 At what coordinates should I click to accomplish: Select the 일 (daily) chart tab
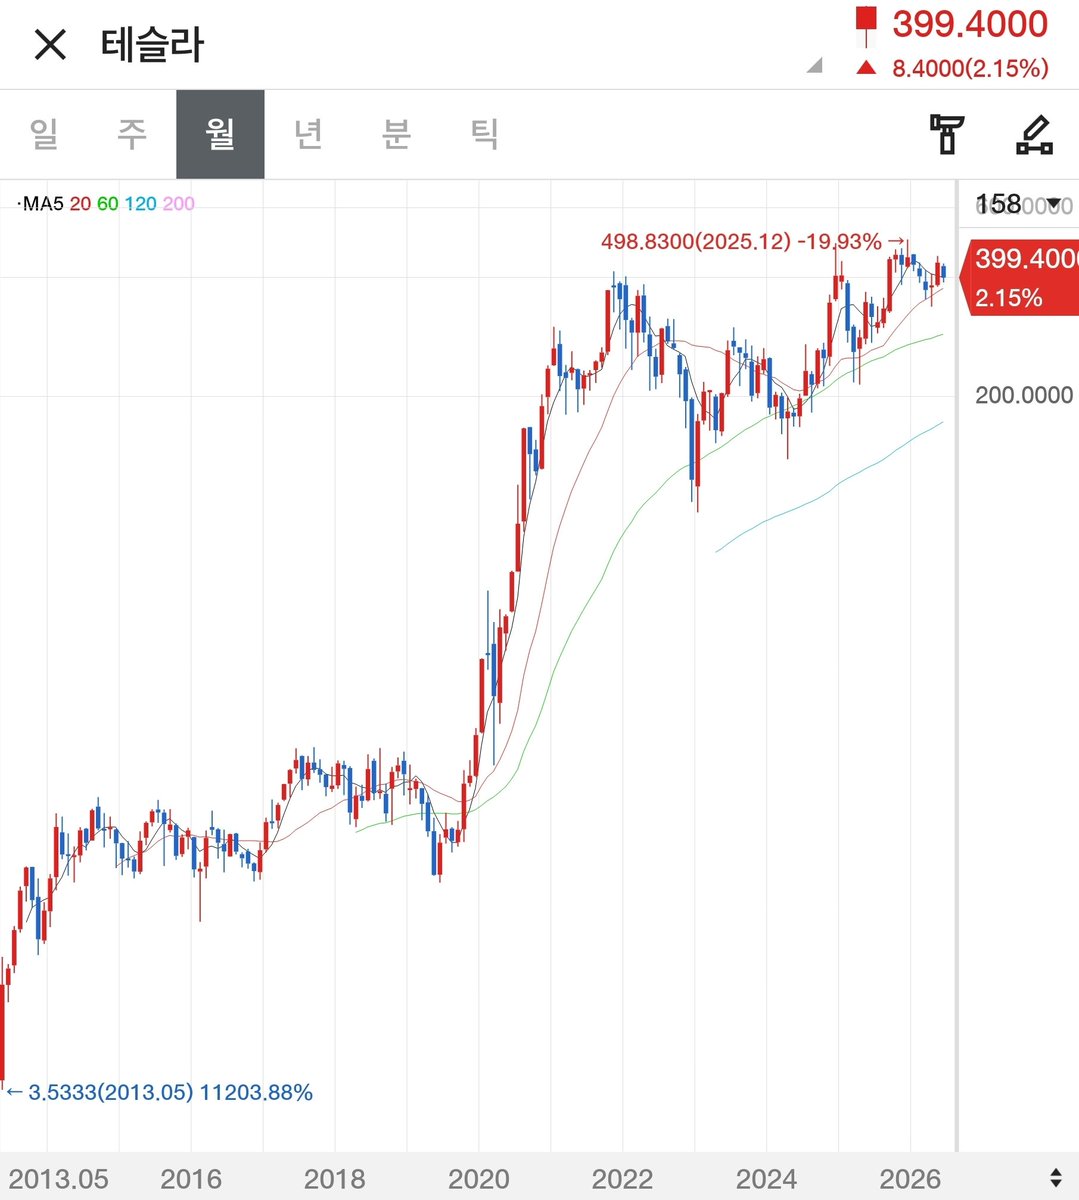44,134
